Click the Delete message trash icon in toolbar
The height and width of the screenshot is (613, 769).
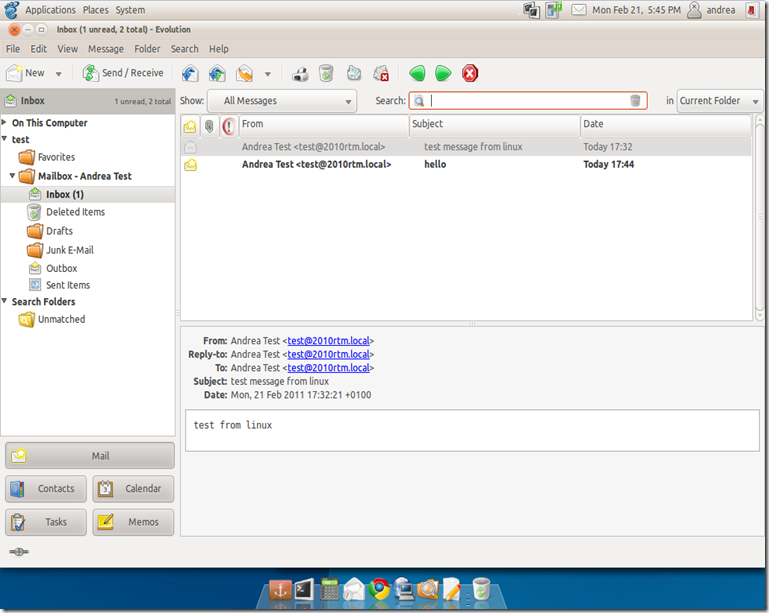327,74
